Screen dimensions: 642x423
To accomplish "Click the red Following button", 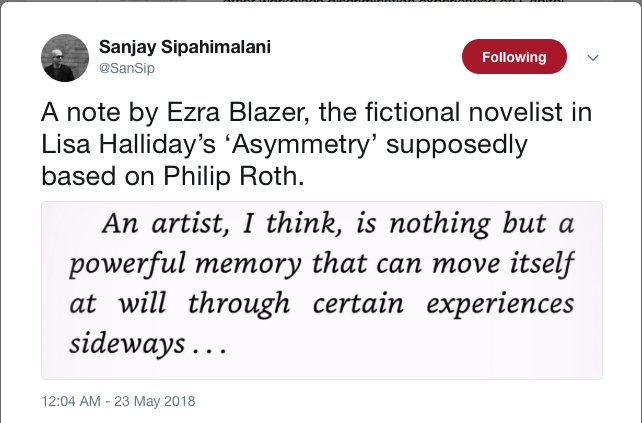I will coord(514,57).
